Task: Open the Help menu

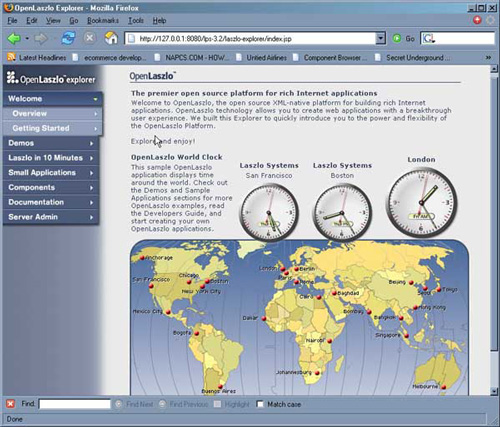Action: 159,21
